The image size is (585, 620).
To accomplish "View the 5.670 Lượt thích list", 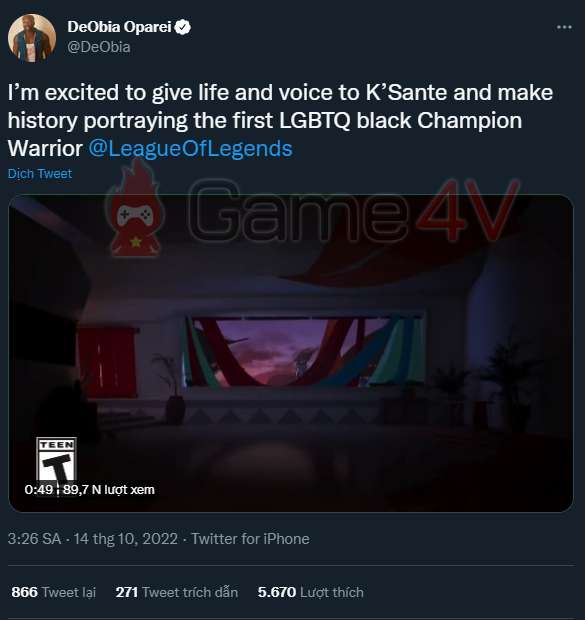I will click(x=310, y=592).
